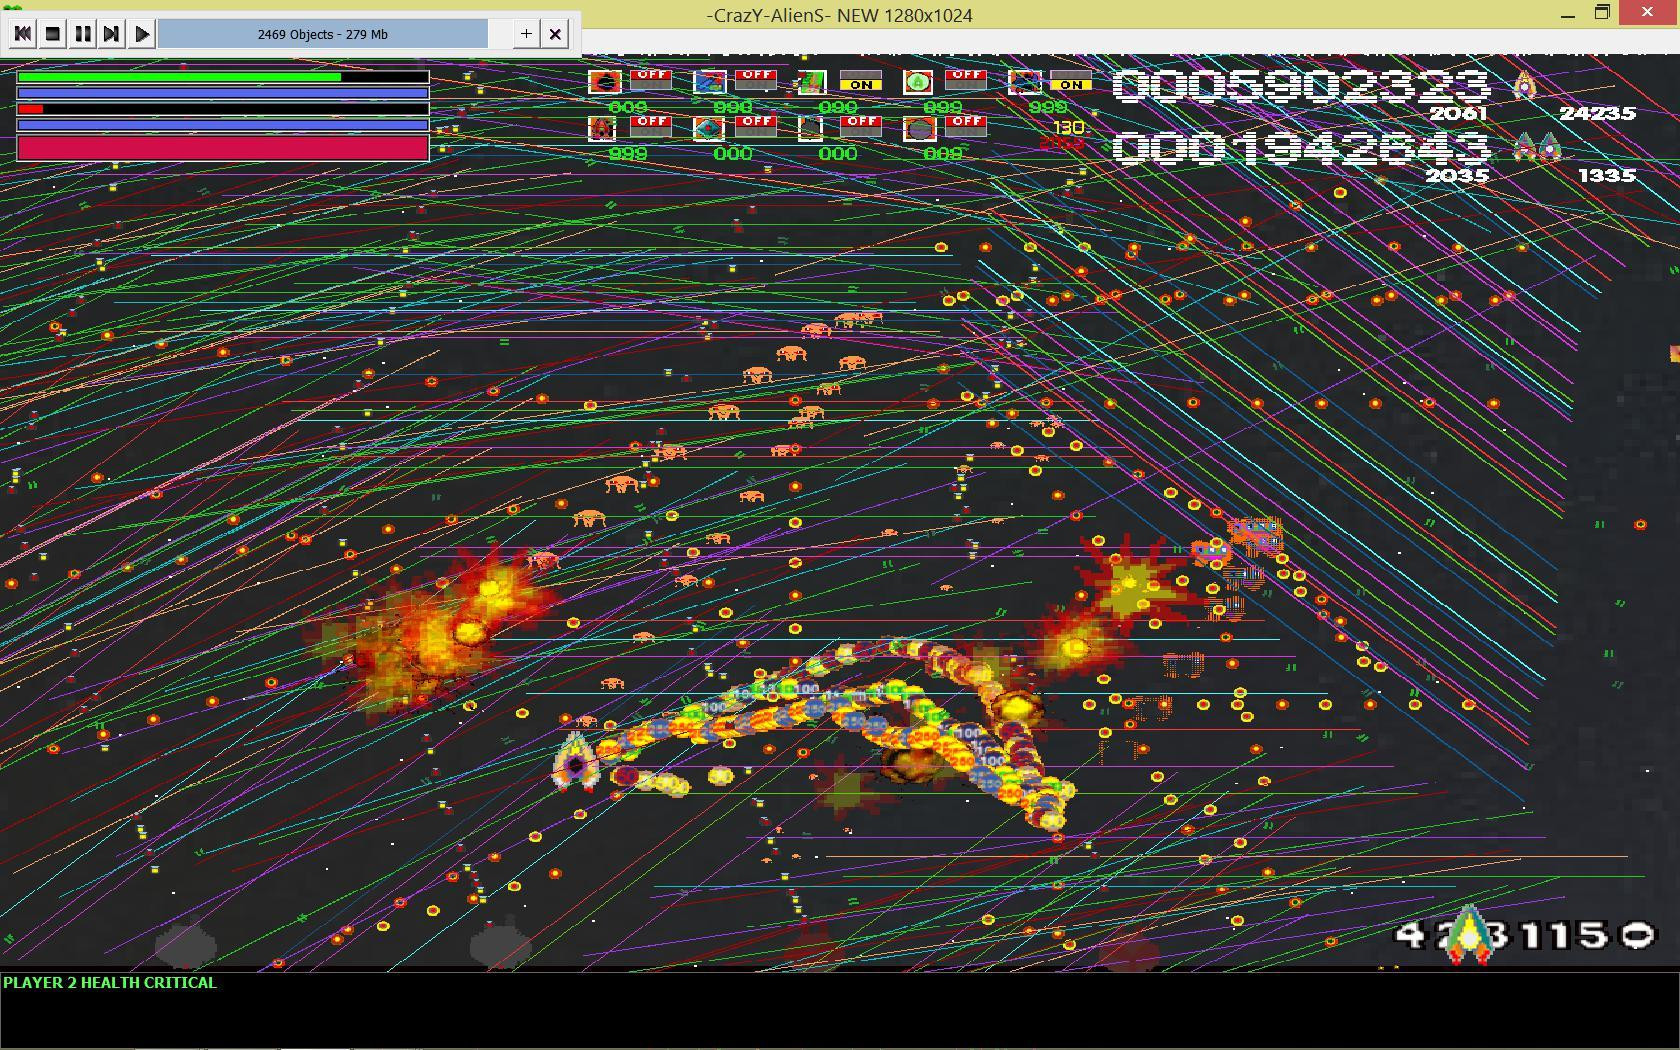Restore down the CrazY-AlienS window
Screen dimensions: 1680x1050
click(x=1602, y=13)
